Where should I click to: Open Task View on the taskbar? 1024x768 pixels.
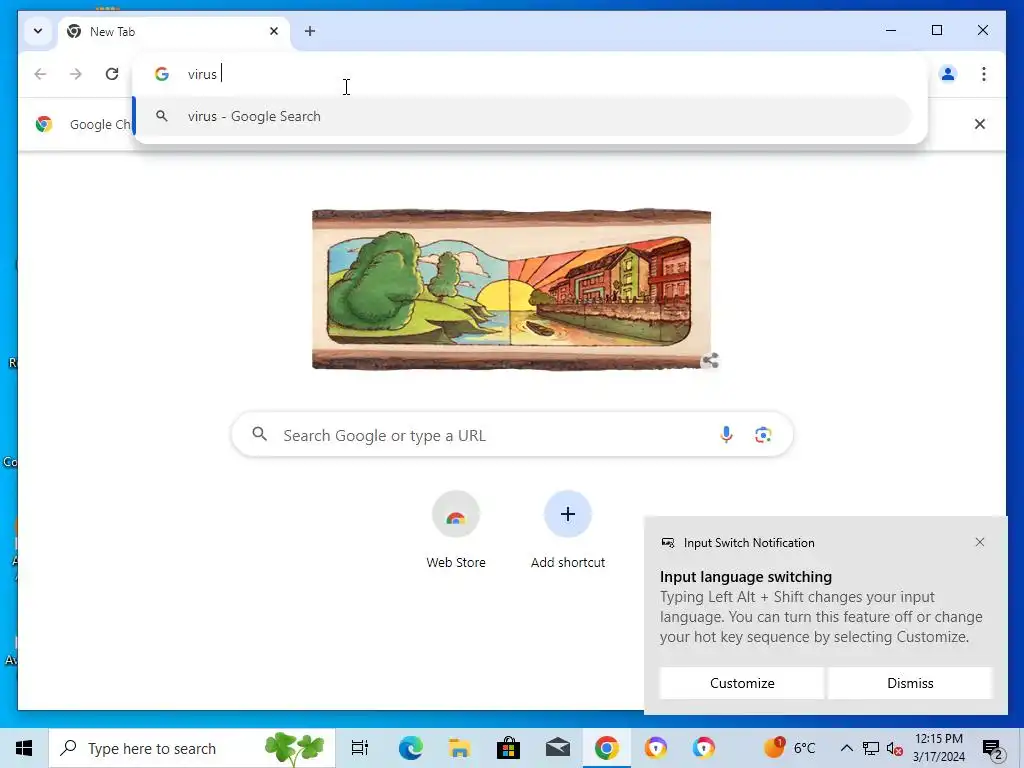360,748
